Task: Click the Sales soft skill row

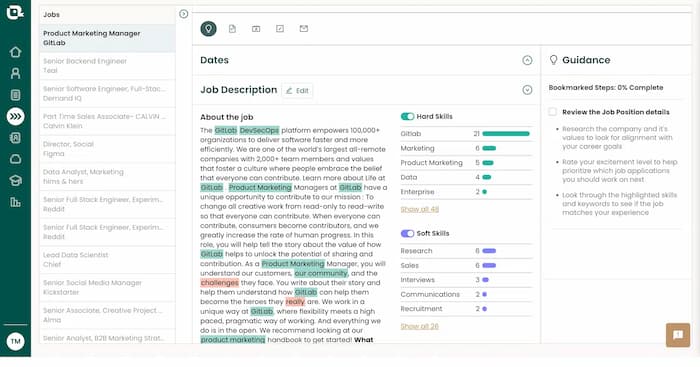Action: (467, 265)
